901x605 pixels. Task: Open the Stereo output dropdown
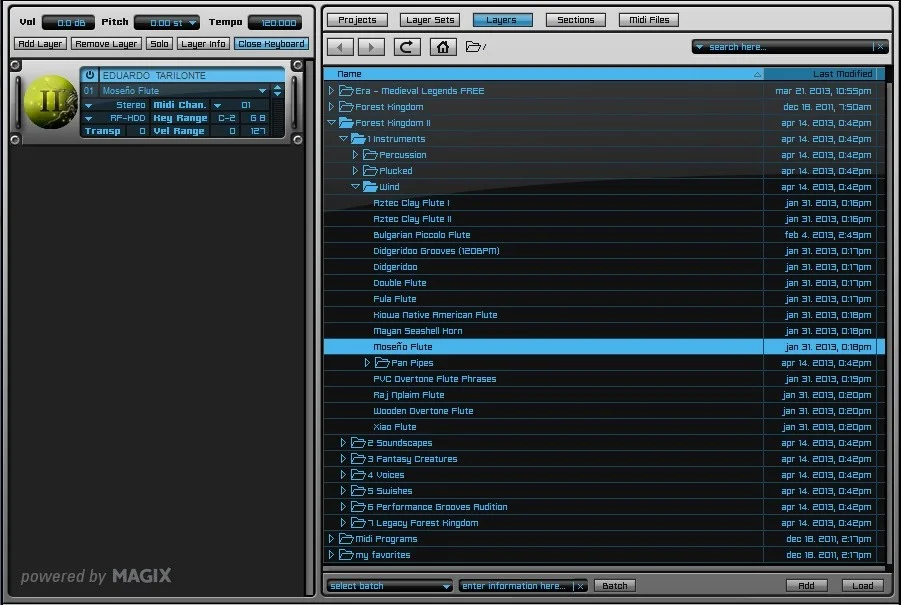click(88, 105)
